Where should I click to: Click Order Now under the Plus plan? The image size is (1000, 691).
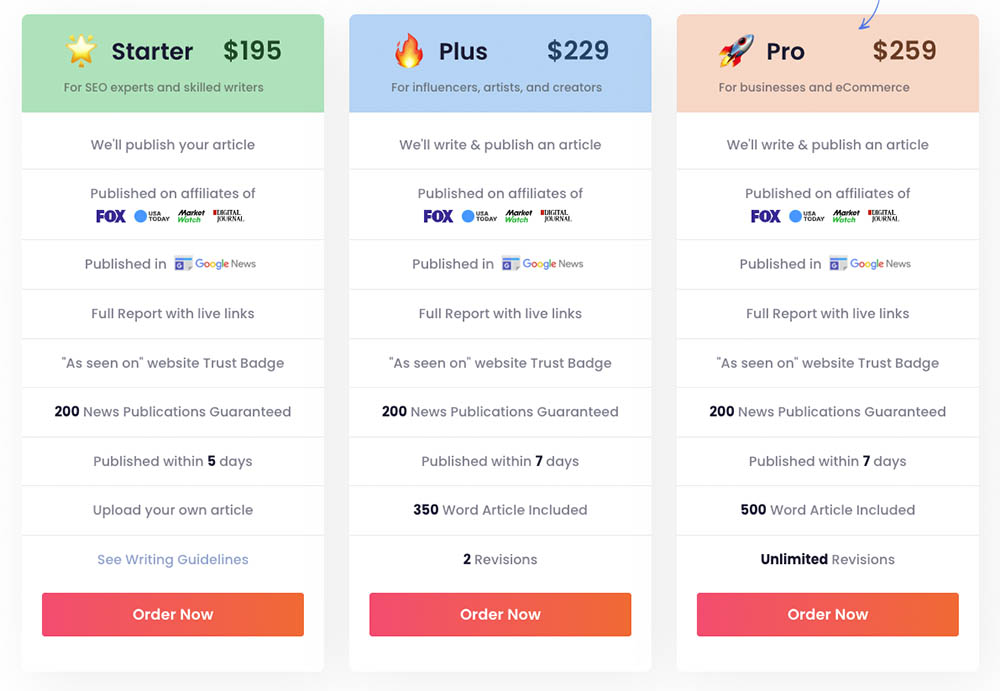(x=500, y=614)
